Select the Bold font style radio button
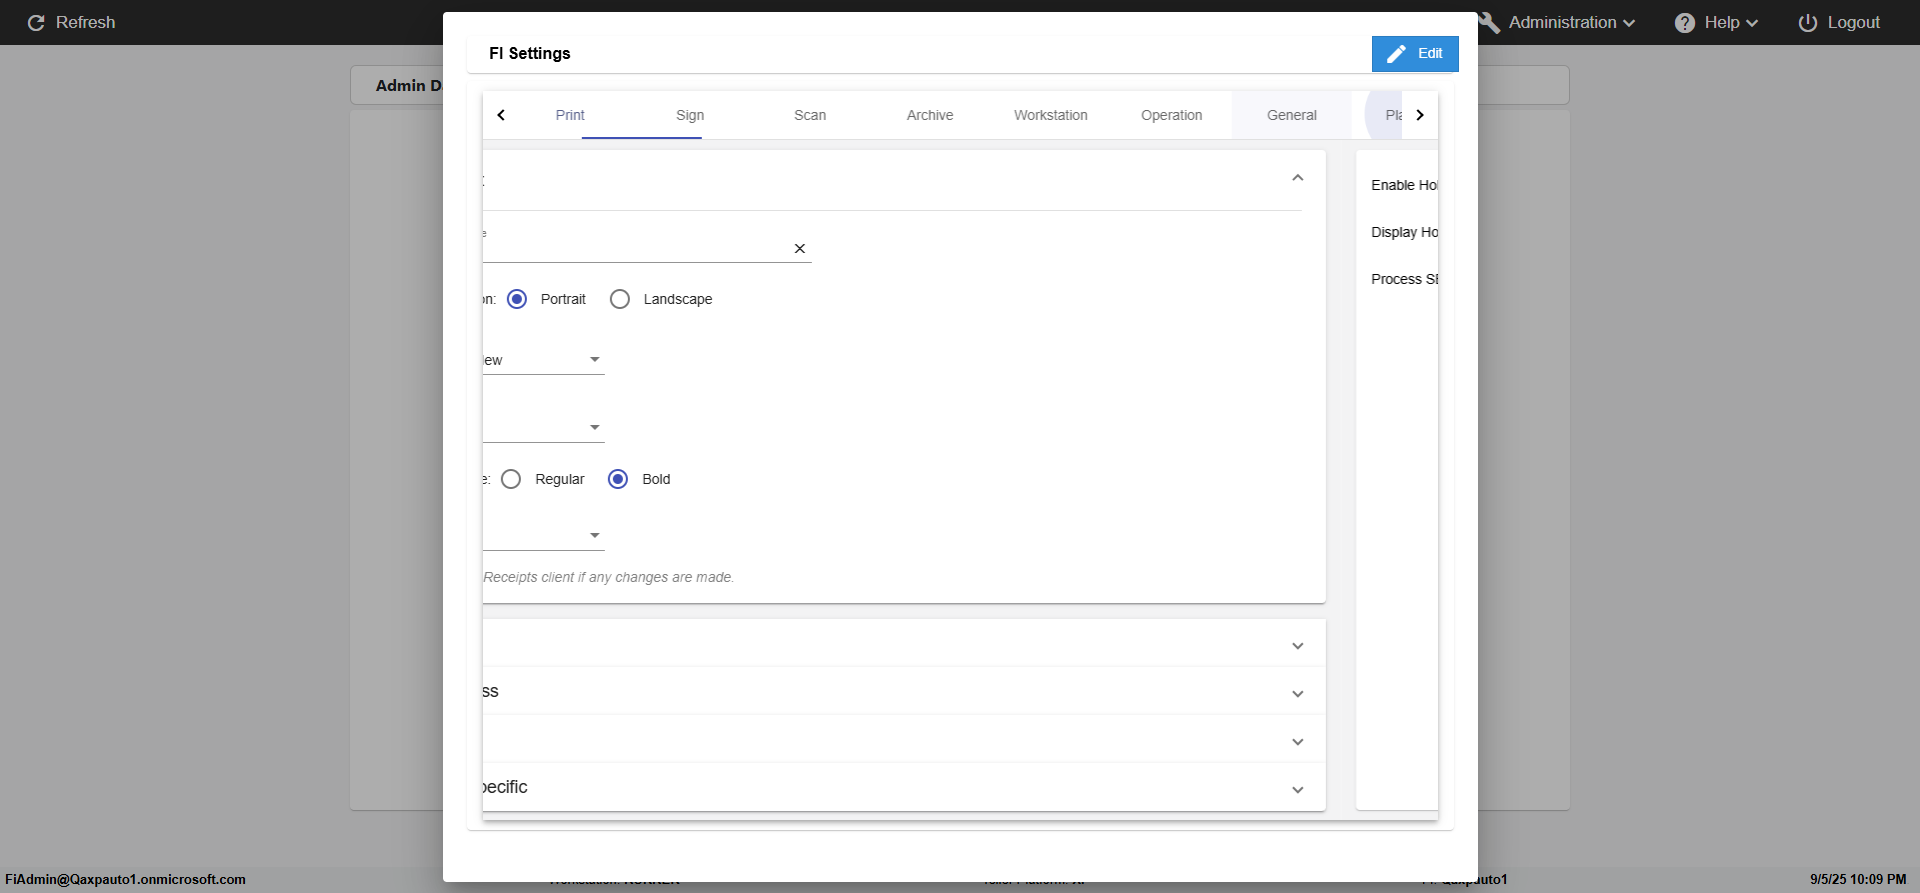The width and height of the screenshot is (1920, 893). coord(618,479)
